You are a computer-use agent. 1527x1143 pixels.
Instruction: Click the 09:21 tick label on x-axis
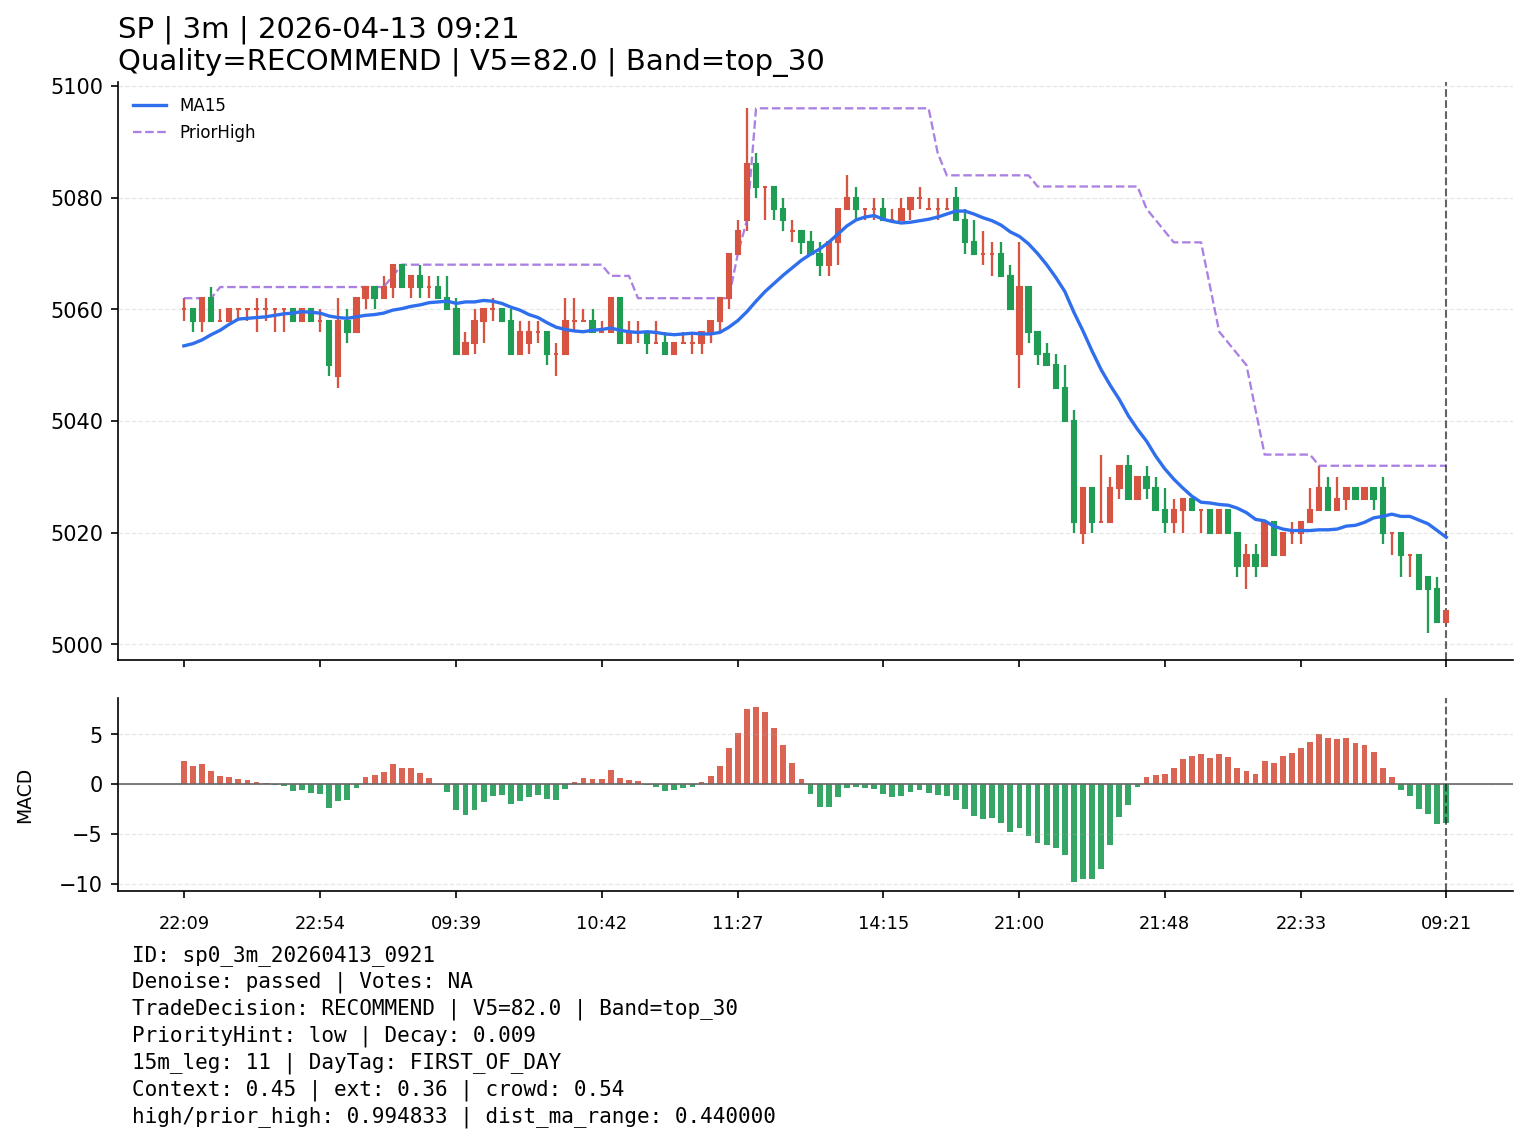[1446, 923]
